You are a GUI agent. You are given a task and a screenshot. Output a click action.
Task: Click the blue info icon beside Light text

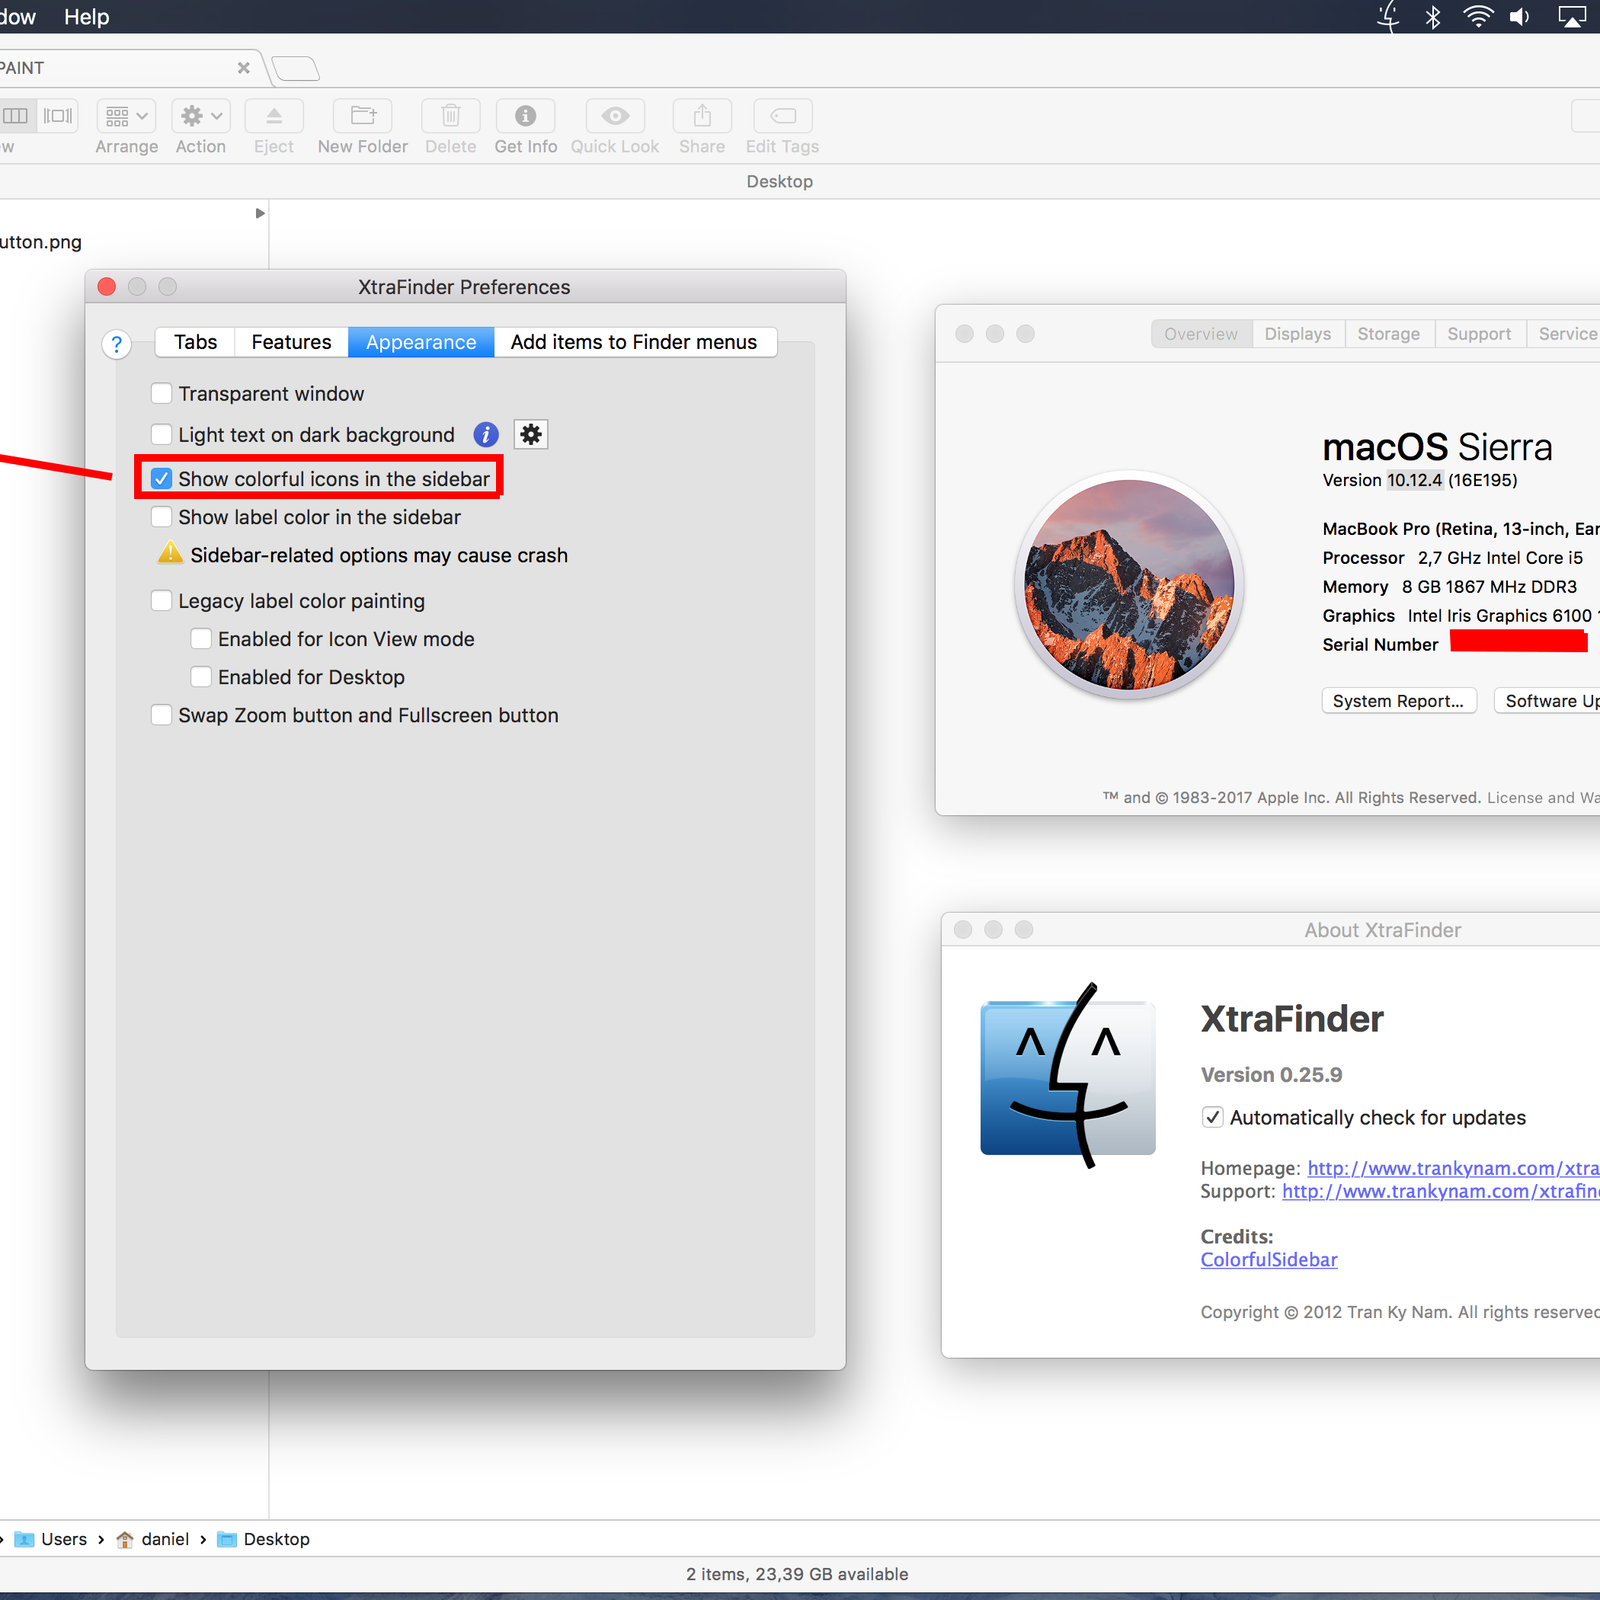pos(486,434)
